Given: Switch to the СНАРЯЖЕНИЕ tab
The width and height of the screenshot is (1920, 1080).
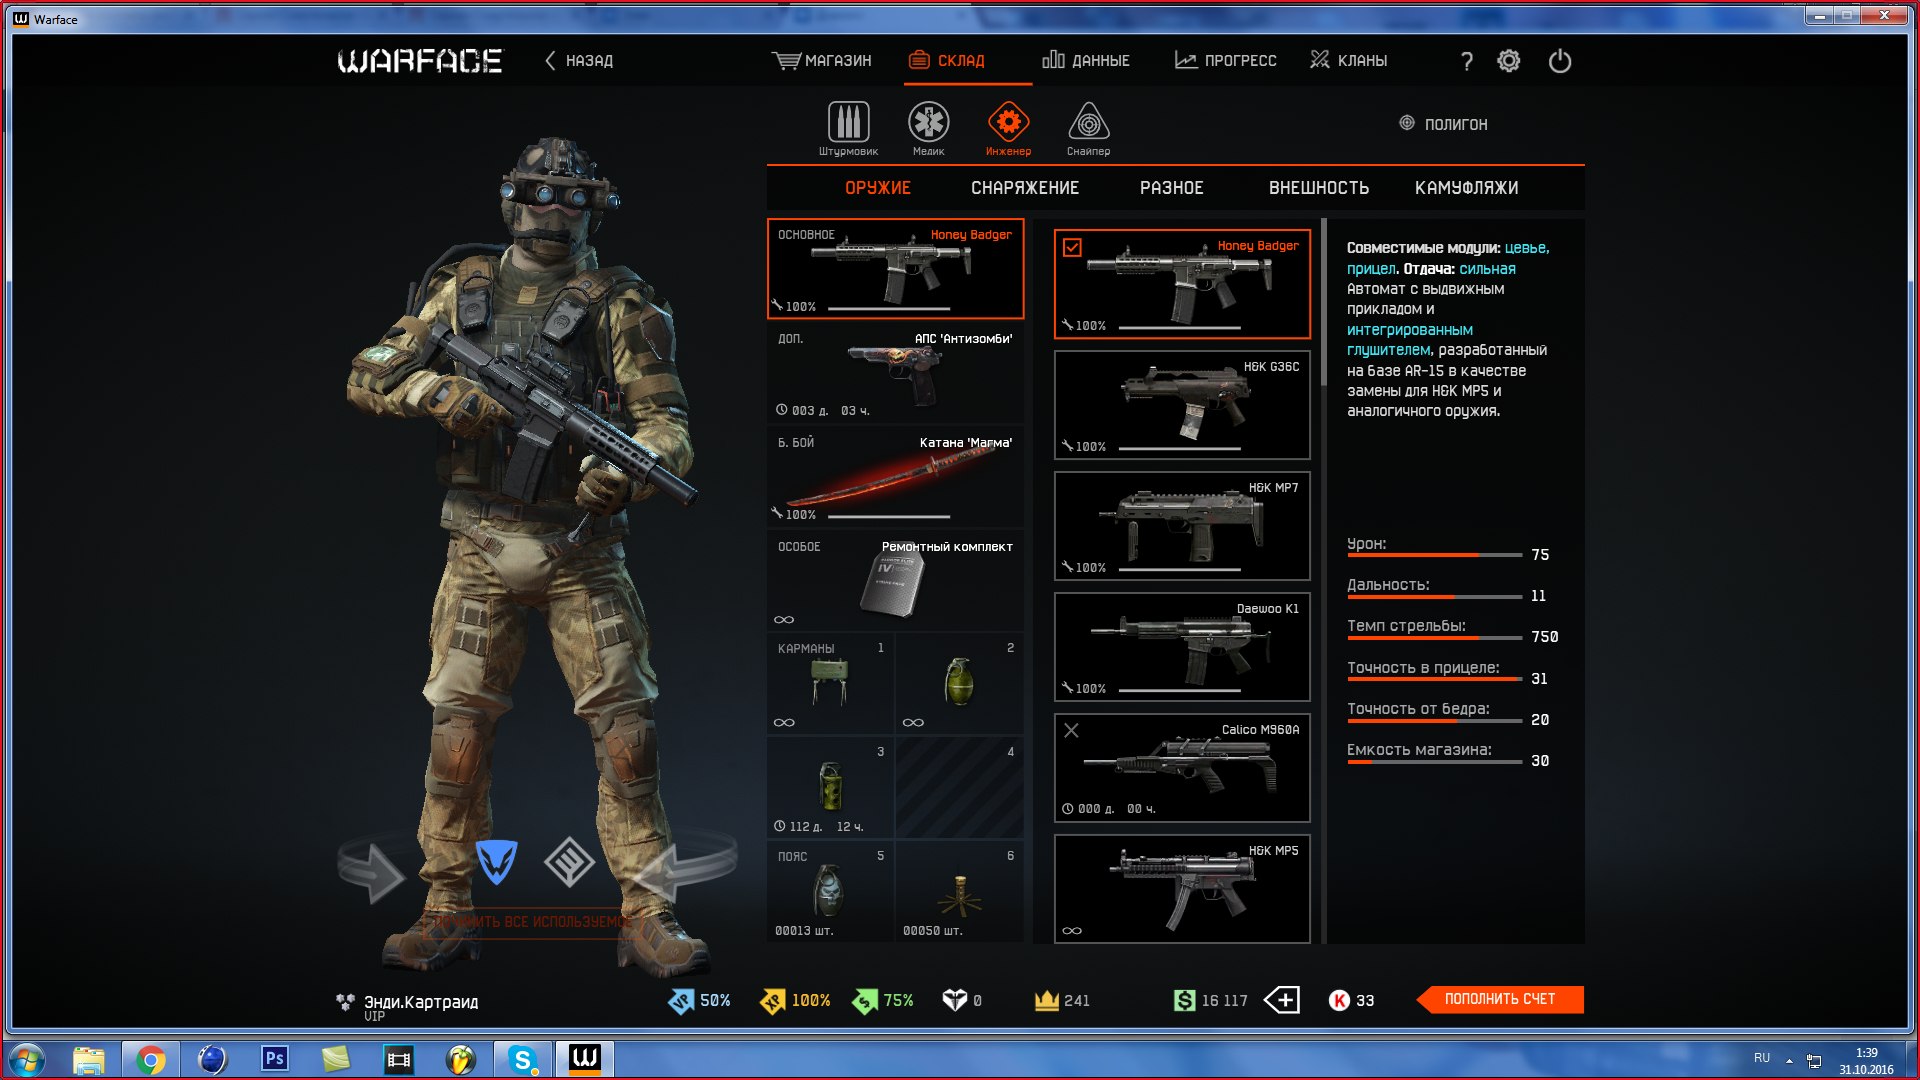Looking at the screenshot, I should (x=1024, y=188).
